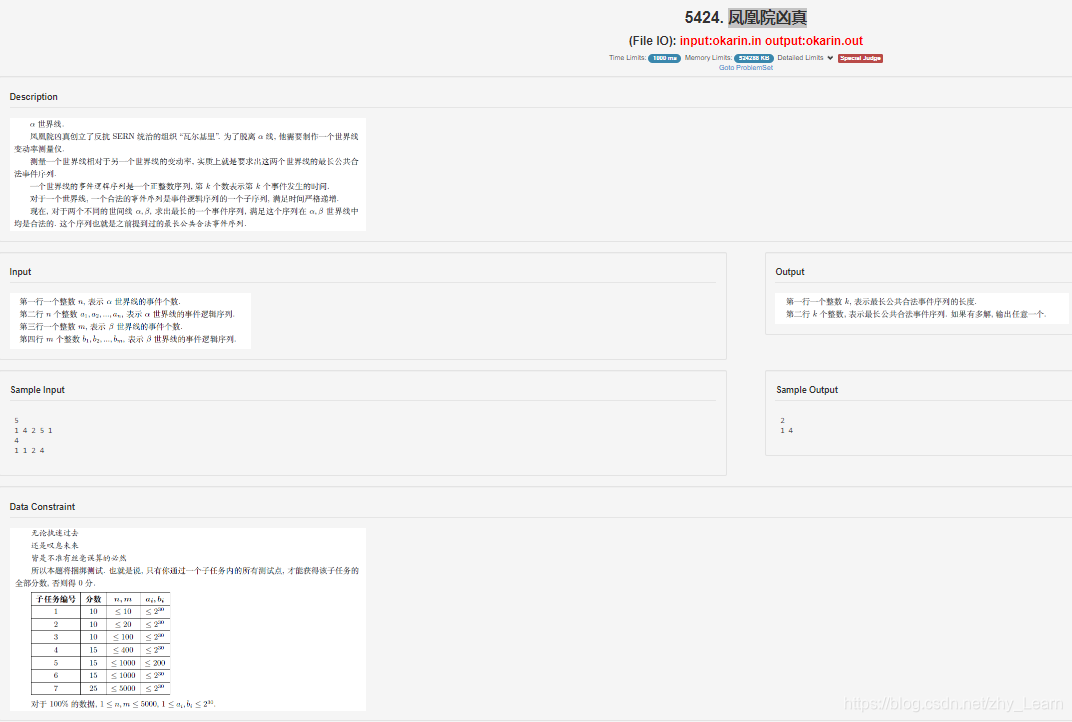Select the problem title 5424. 凤凰院凶真
Image resolution: width=1072 pixels, height=722 pixels.
tap(745, 17)
